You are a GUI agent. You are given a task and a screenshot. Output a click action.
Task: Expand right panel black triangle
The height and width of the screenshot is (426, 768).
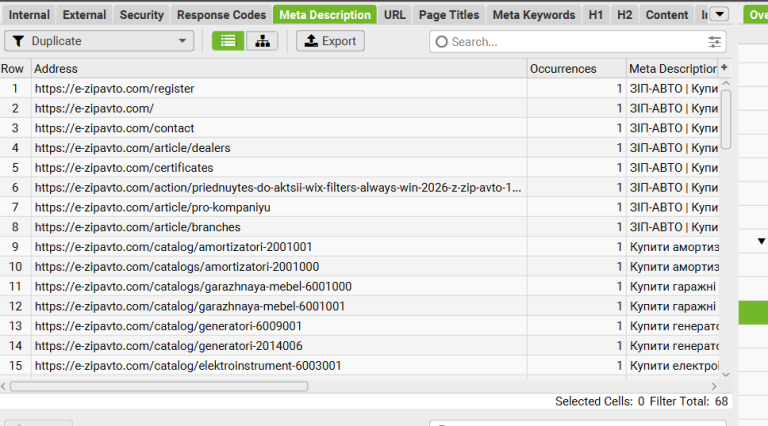(761, 241)
